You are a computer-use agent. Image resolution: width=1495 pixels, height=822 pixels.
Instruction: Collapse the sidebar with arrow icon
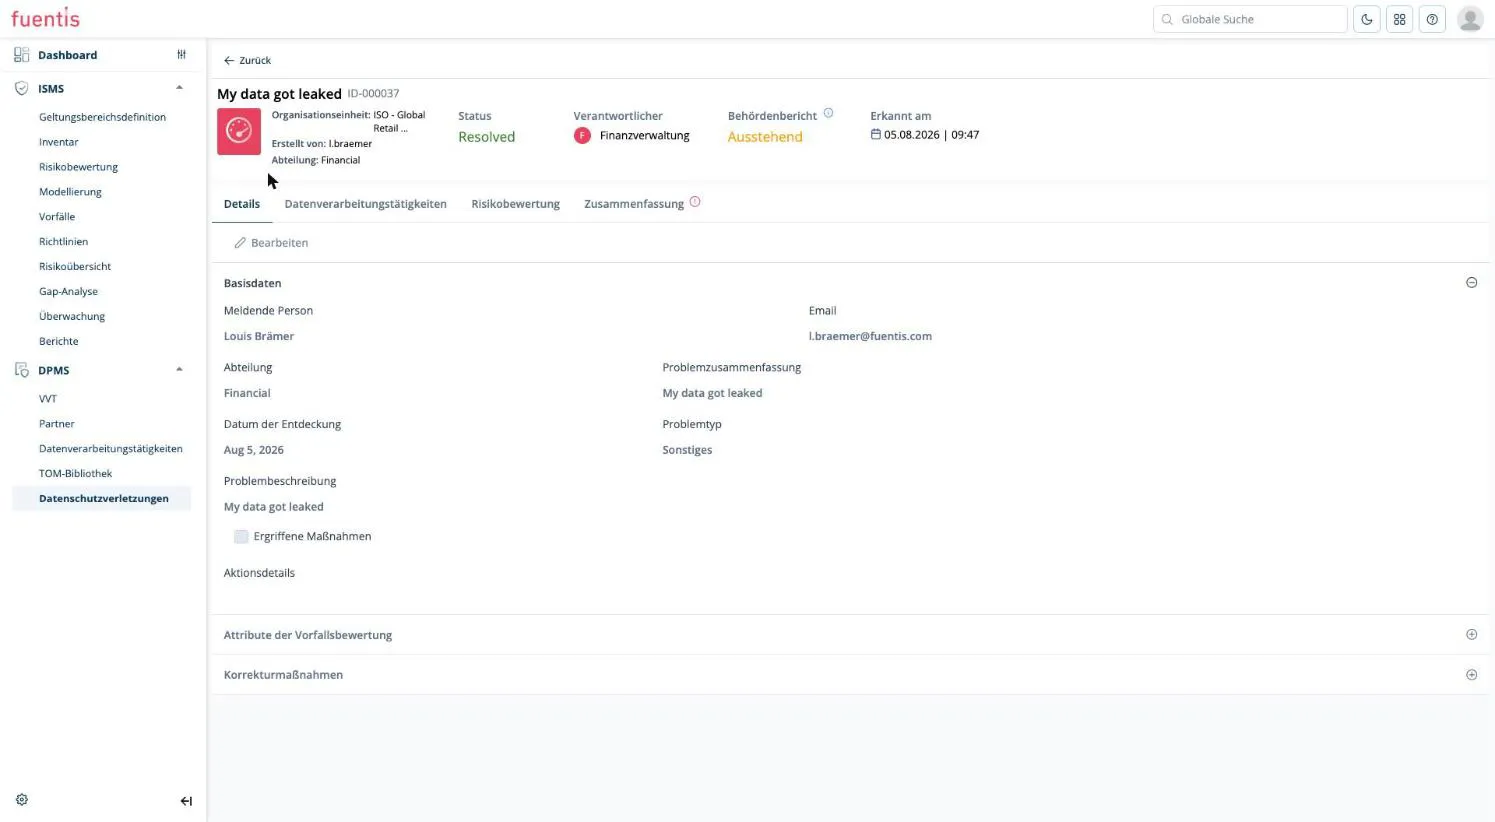pyautogui.click(x=186, y=801)
